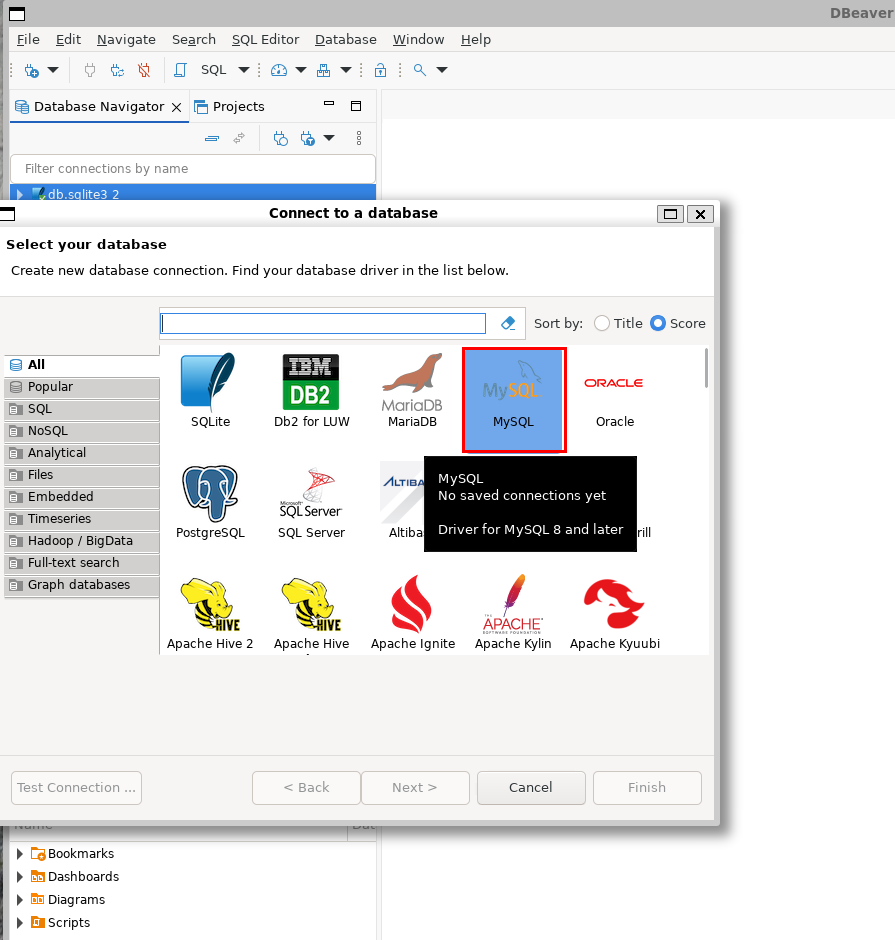Clear the driver search filter with the eraser icon
This screenshot has height=940, width=895.
tap(508, 323)
